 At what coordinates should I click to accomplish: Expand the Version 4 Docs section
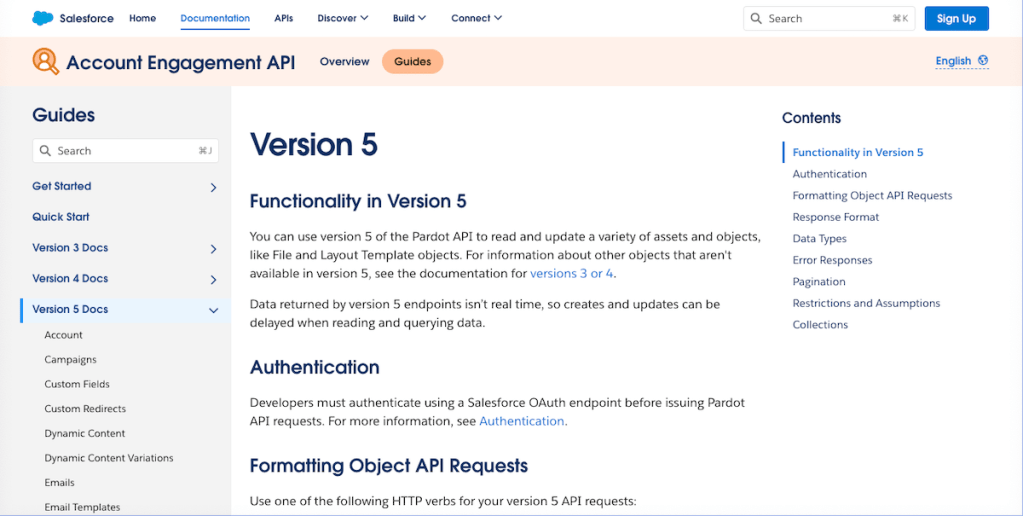(213, 280)
